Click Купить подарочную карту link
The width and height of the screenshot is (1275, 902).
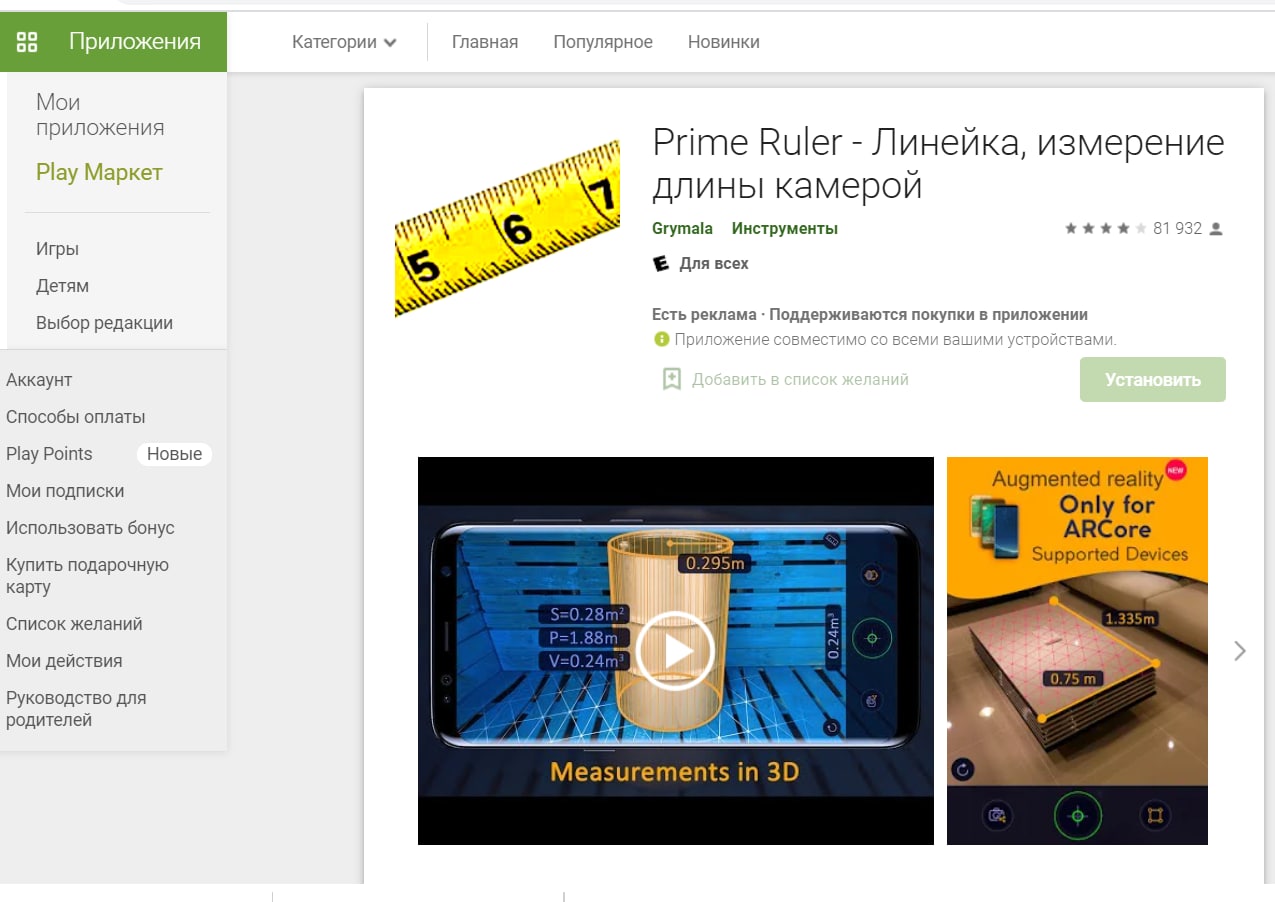coord(87,576)
